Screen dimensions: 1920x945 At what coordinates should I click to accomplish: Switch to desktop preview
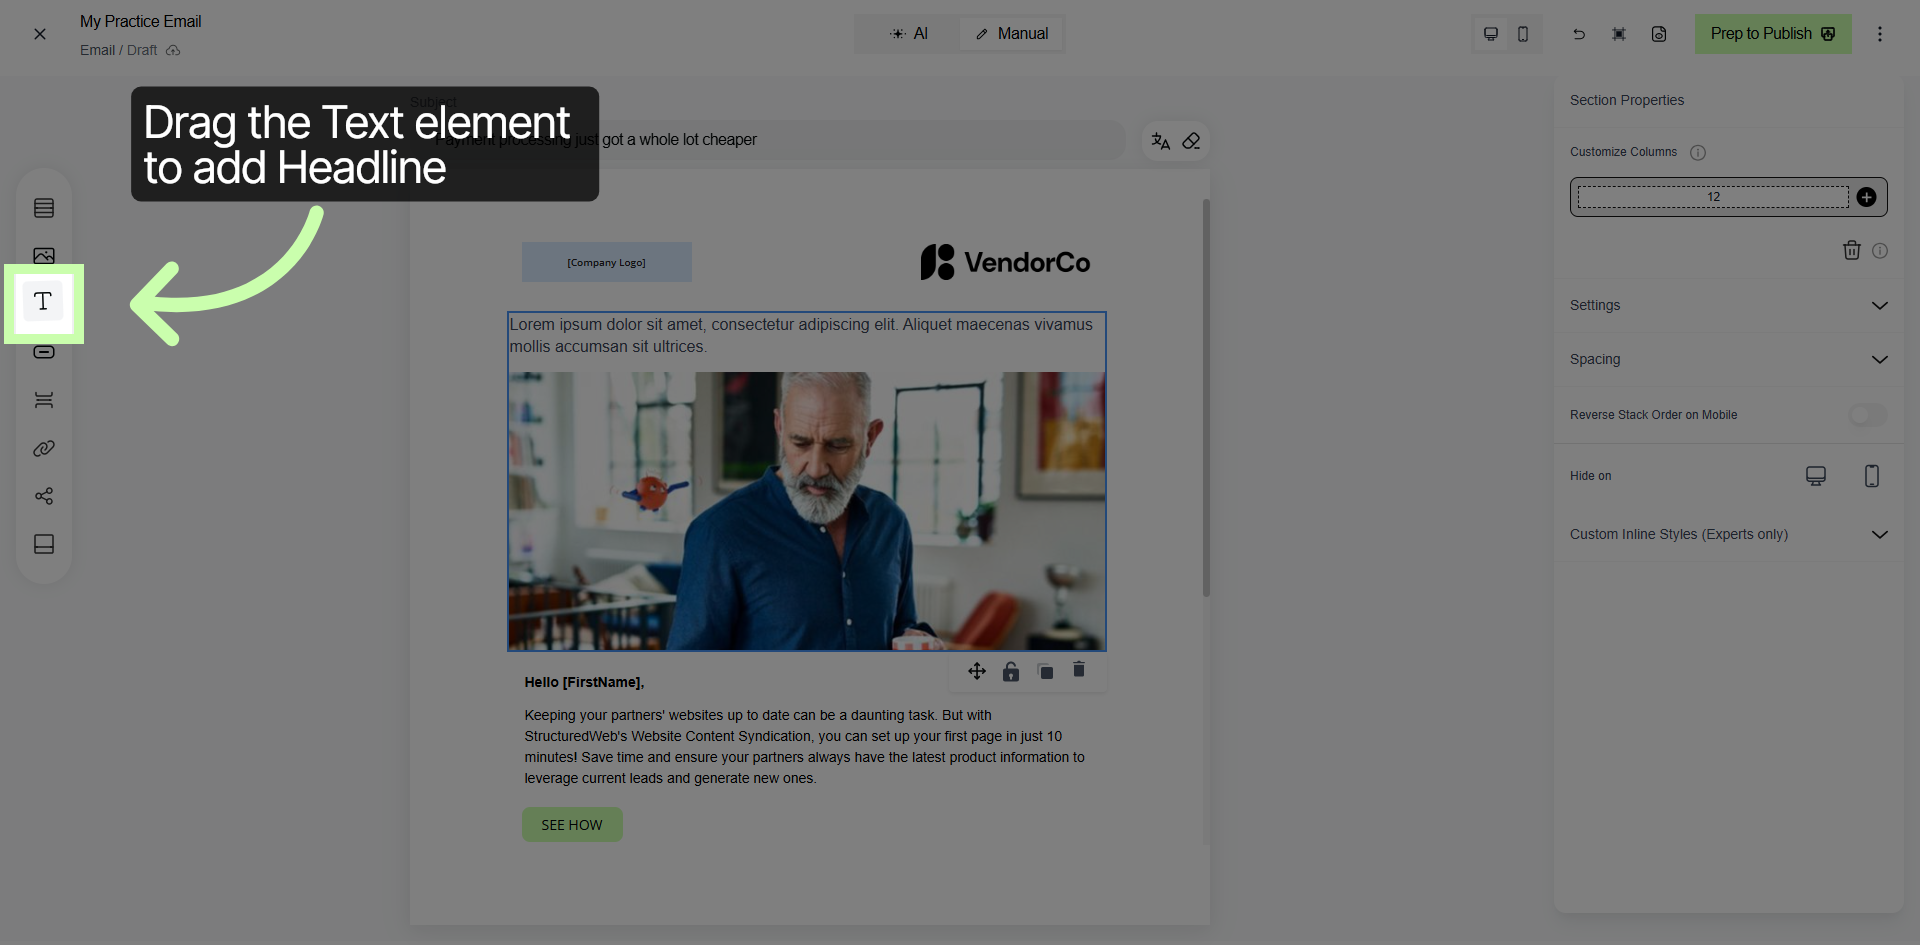point(1490,34)
